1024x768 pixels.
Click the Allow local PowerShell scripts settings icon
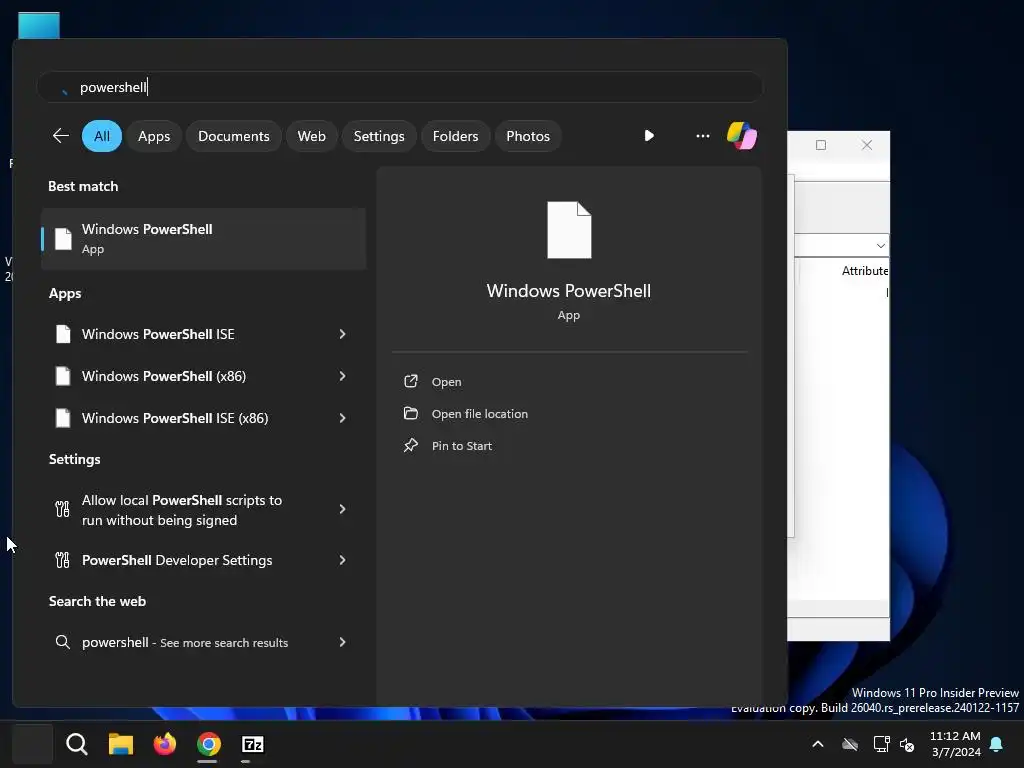coord(63,509)
